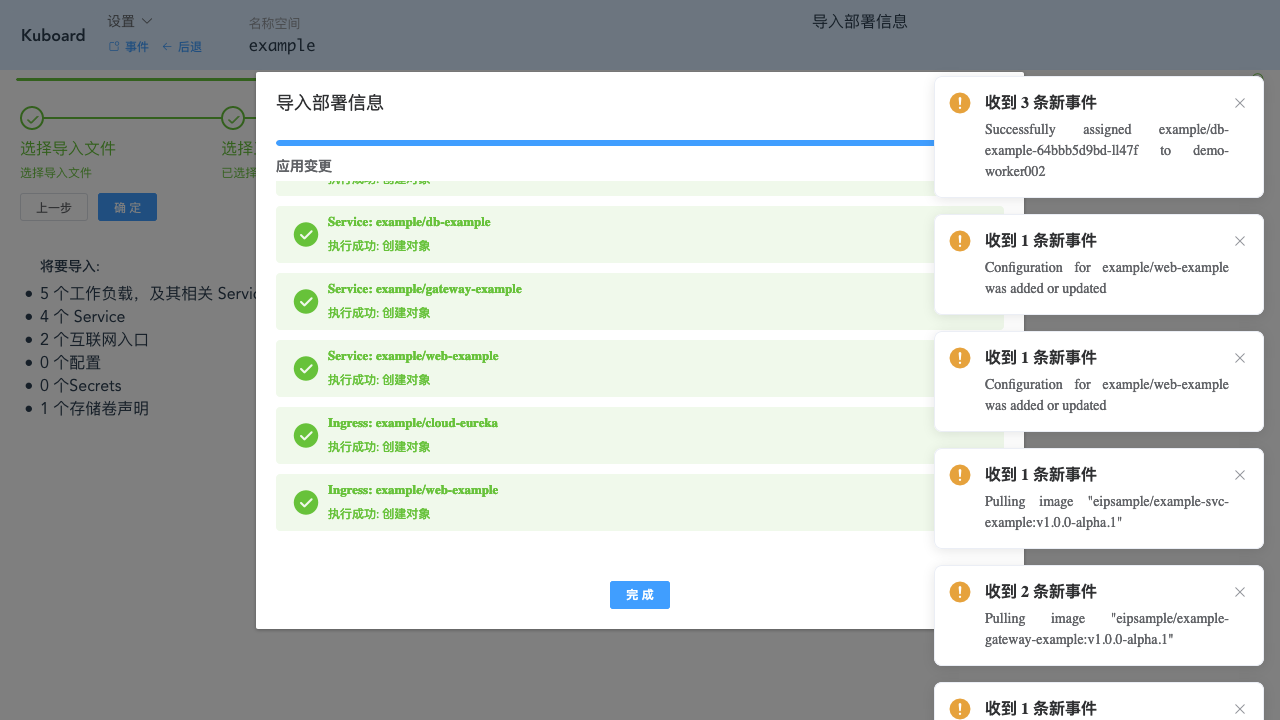
Task: Click warning icon on the gateway image pulling notification
Action: coord(959,591)
